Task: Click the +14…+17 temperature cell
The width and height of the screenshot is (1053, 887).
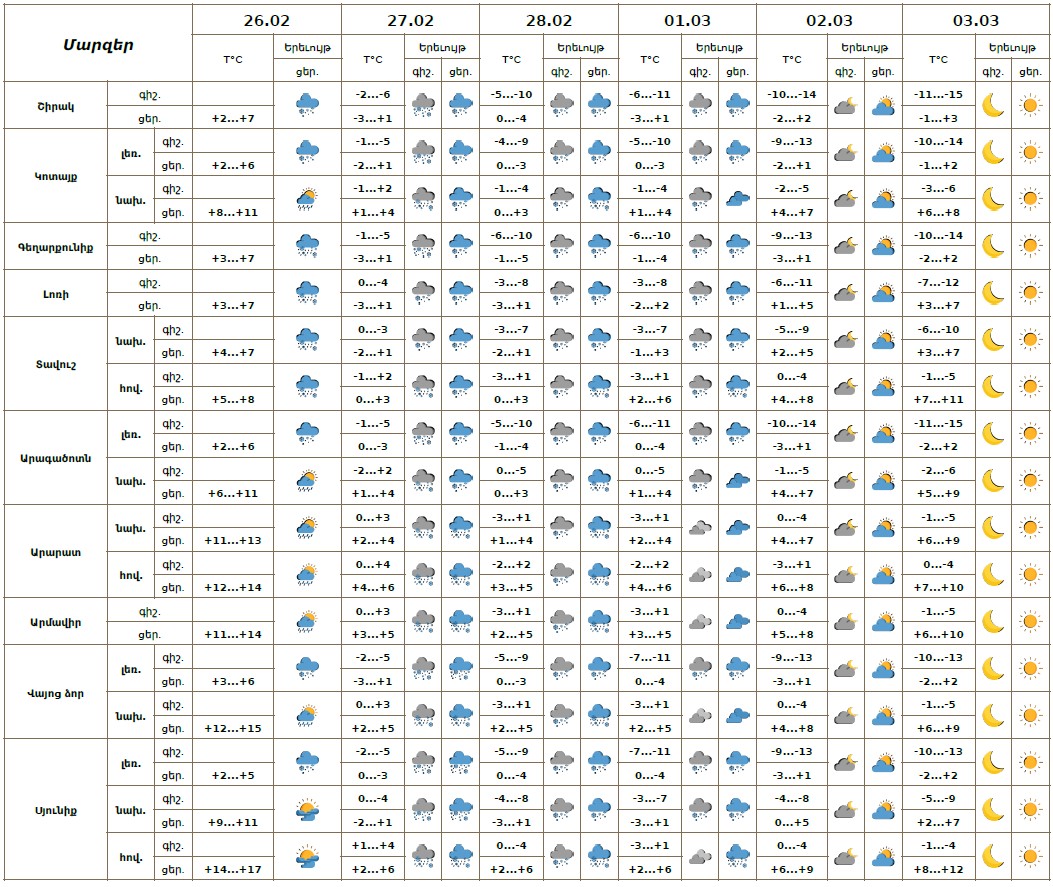Action: click(232, 869)
